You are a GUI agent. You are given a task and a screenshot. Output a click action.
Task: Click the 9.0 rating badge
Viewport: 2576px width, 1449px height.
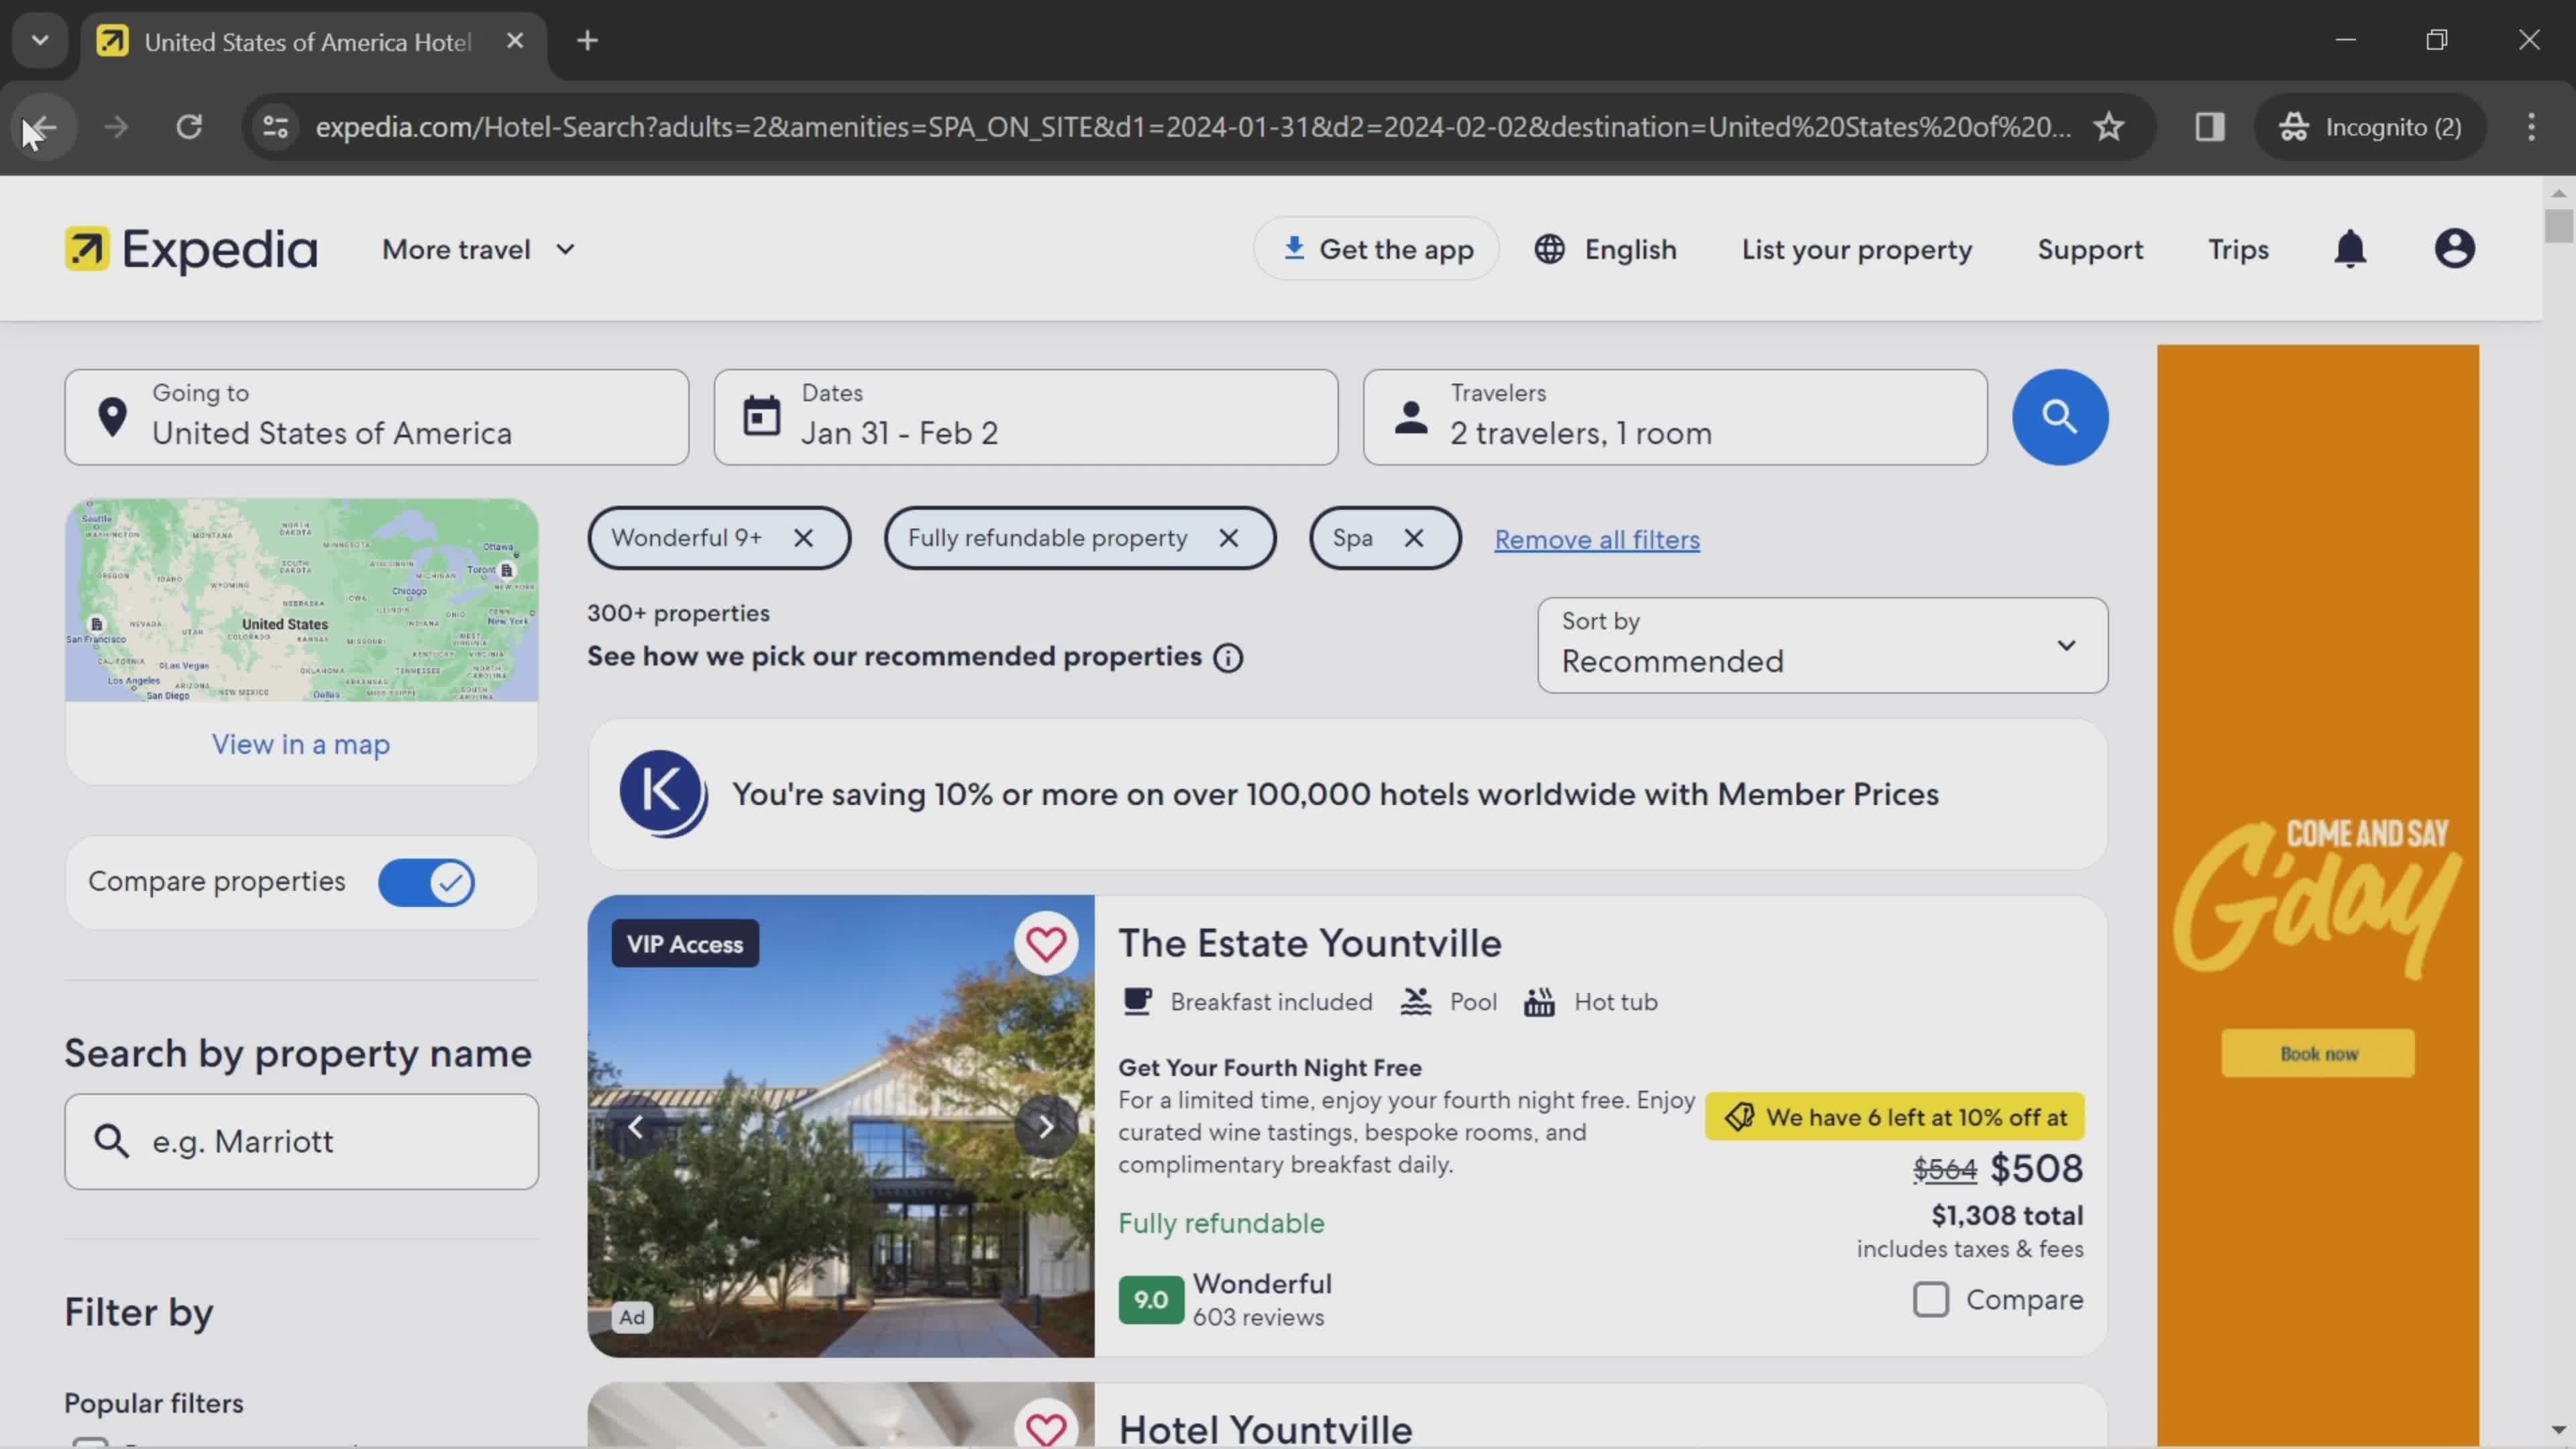(x=1151, y=1299)
